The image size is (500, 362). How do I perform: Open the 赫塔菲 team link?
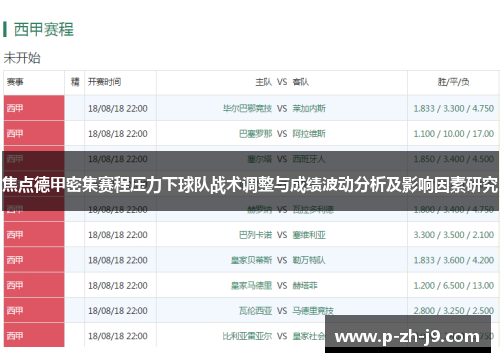(x=305, y=285)
